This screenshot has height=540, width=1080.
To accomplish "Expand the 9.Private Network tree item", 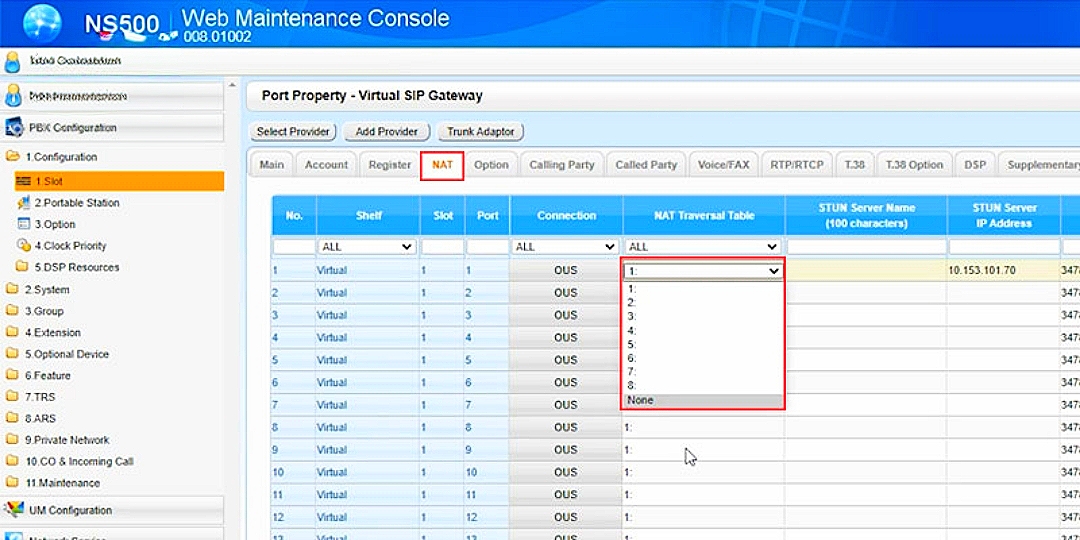I will tap(67, 440).
